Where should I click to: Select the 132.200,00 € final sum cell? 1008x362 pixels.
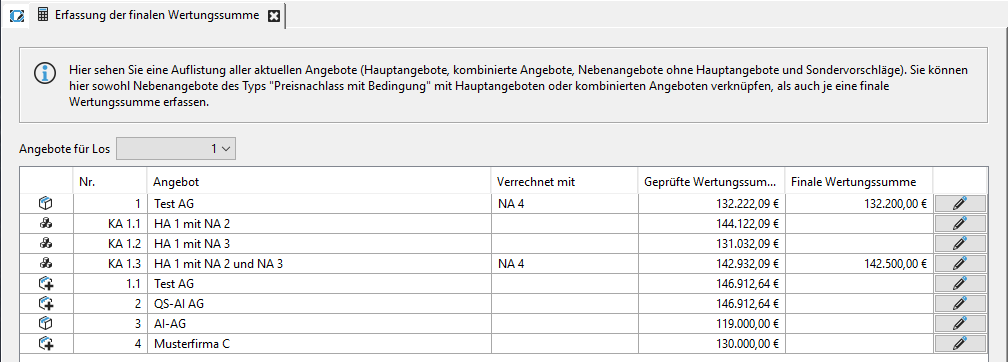click(x=859, y=204)
